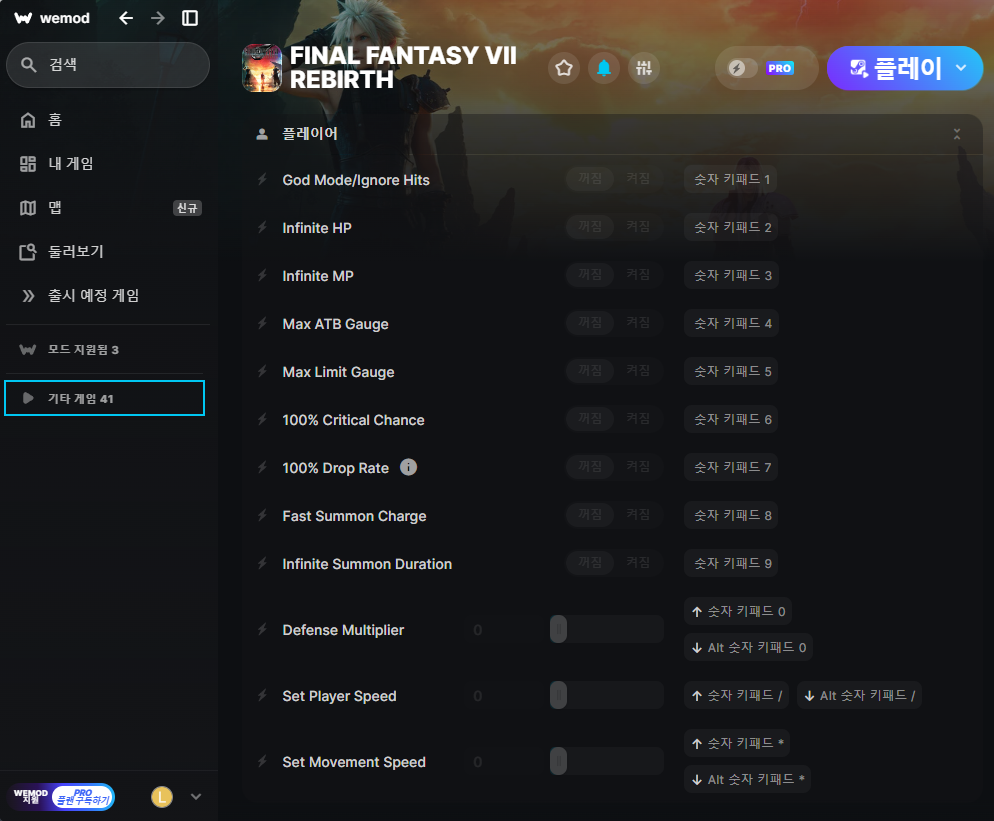Toggle God Mode/Ignore Hits on/off

tap(614, 179)
